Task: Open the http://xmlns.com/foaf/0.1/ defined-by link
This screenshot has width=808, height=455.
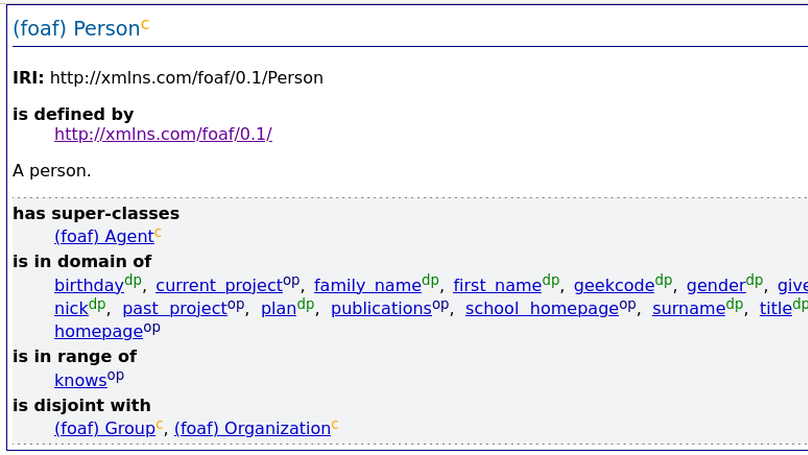Action: click(x=163, y=134)
